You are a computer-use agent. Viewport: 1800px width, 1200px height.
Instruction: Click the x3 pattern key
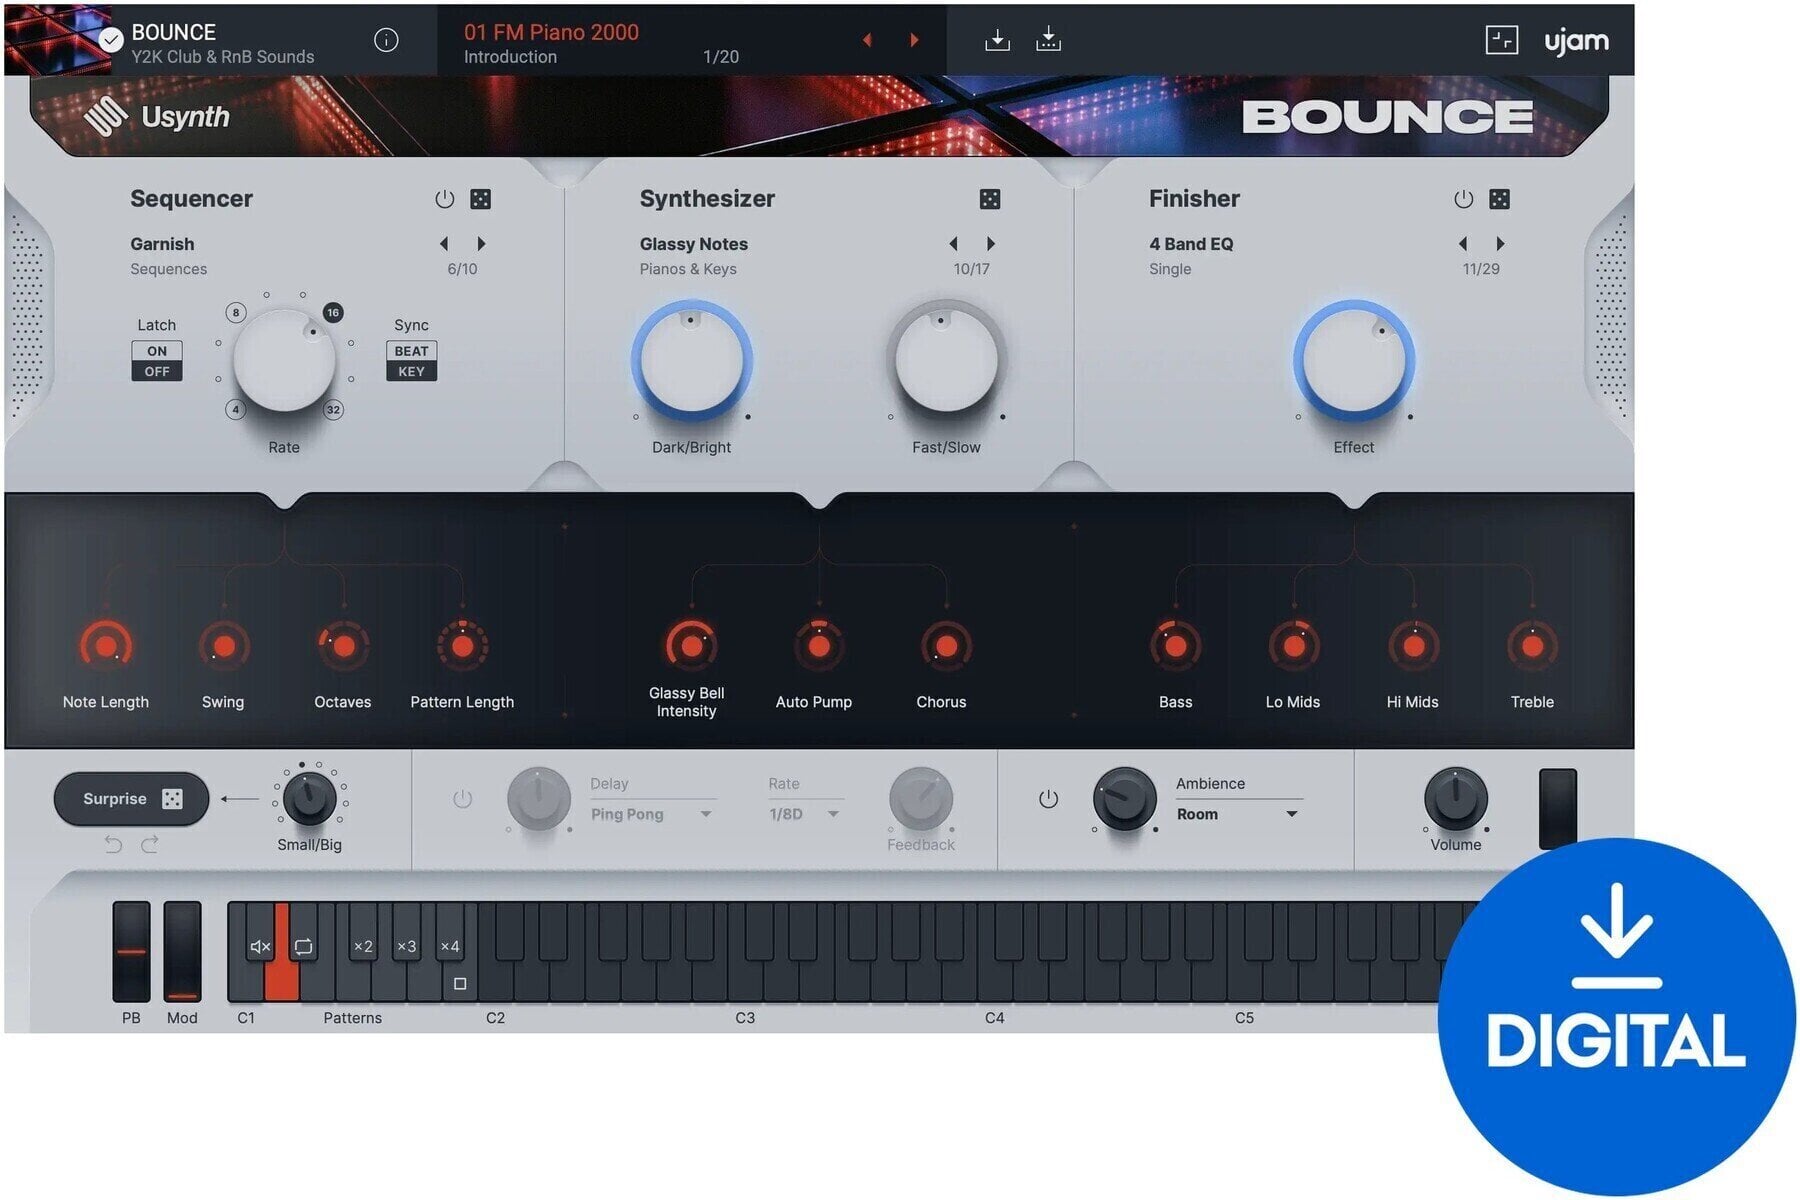406,946
